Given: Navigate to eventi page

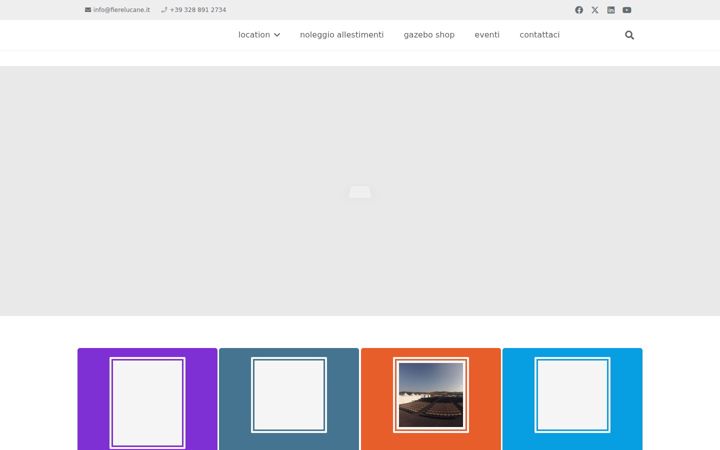Looking at the screenshot, I should click(487, 35).
